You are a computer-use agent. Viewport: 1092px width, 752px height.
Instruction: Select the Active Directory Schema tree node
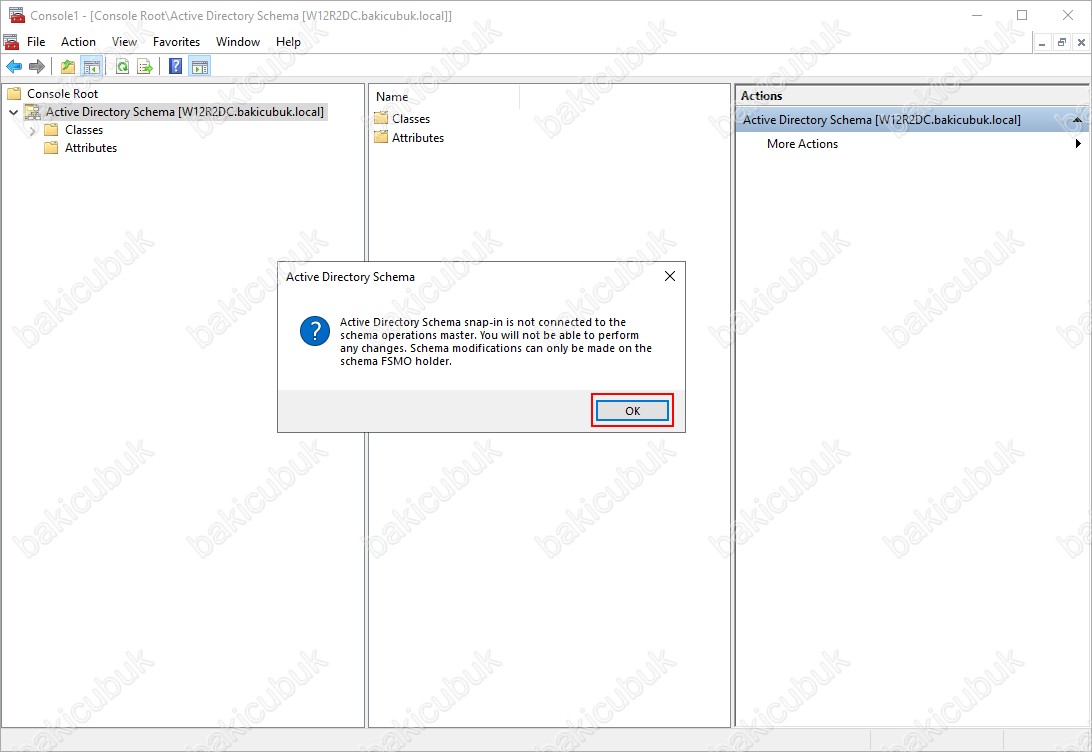tap(185, 111)
